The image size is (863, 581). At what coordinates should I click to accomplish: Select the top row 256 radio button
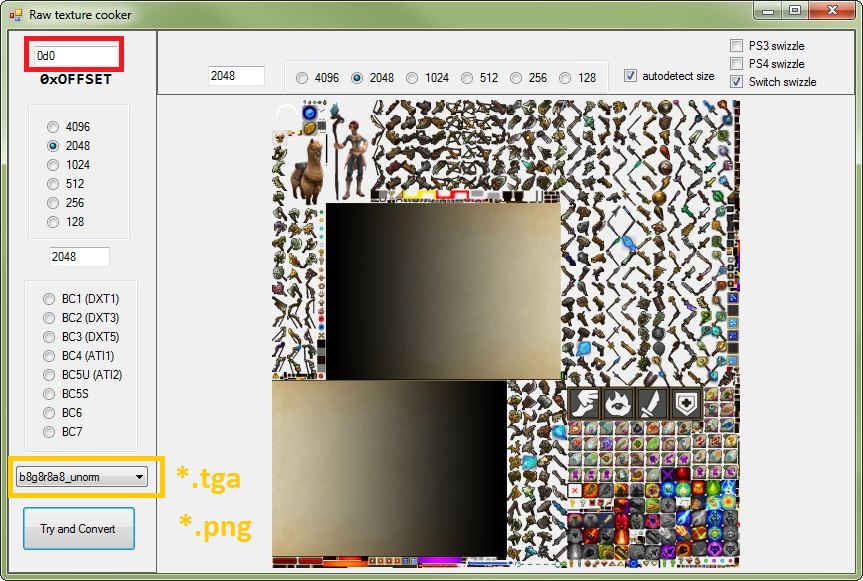[516, 78]
